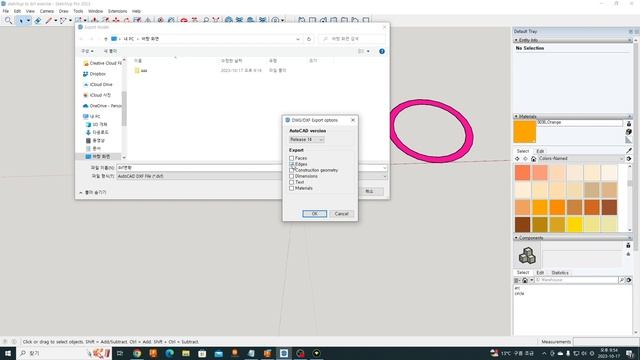Check the Dimensions export option
640x360 pixels.
tap(291, 176)
